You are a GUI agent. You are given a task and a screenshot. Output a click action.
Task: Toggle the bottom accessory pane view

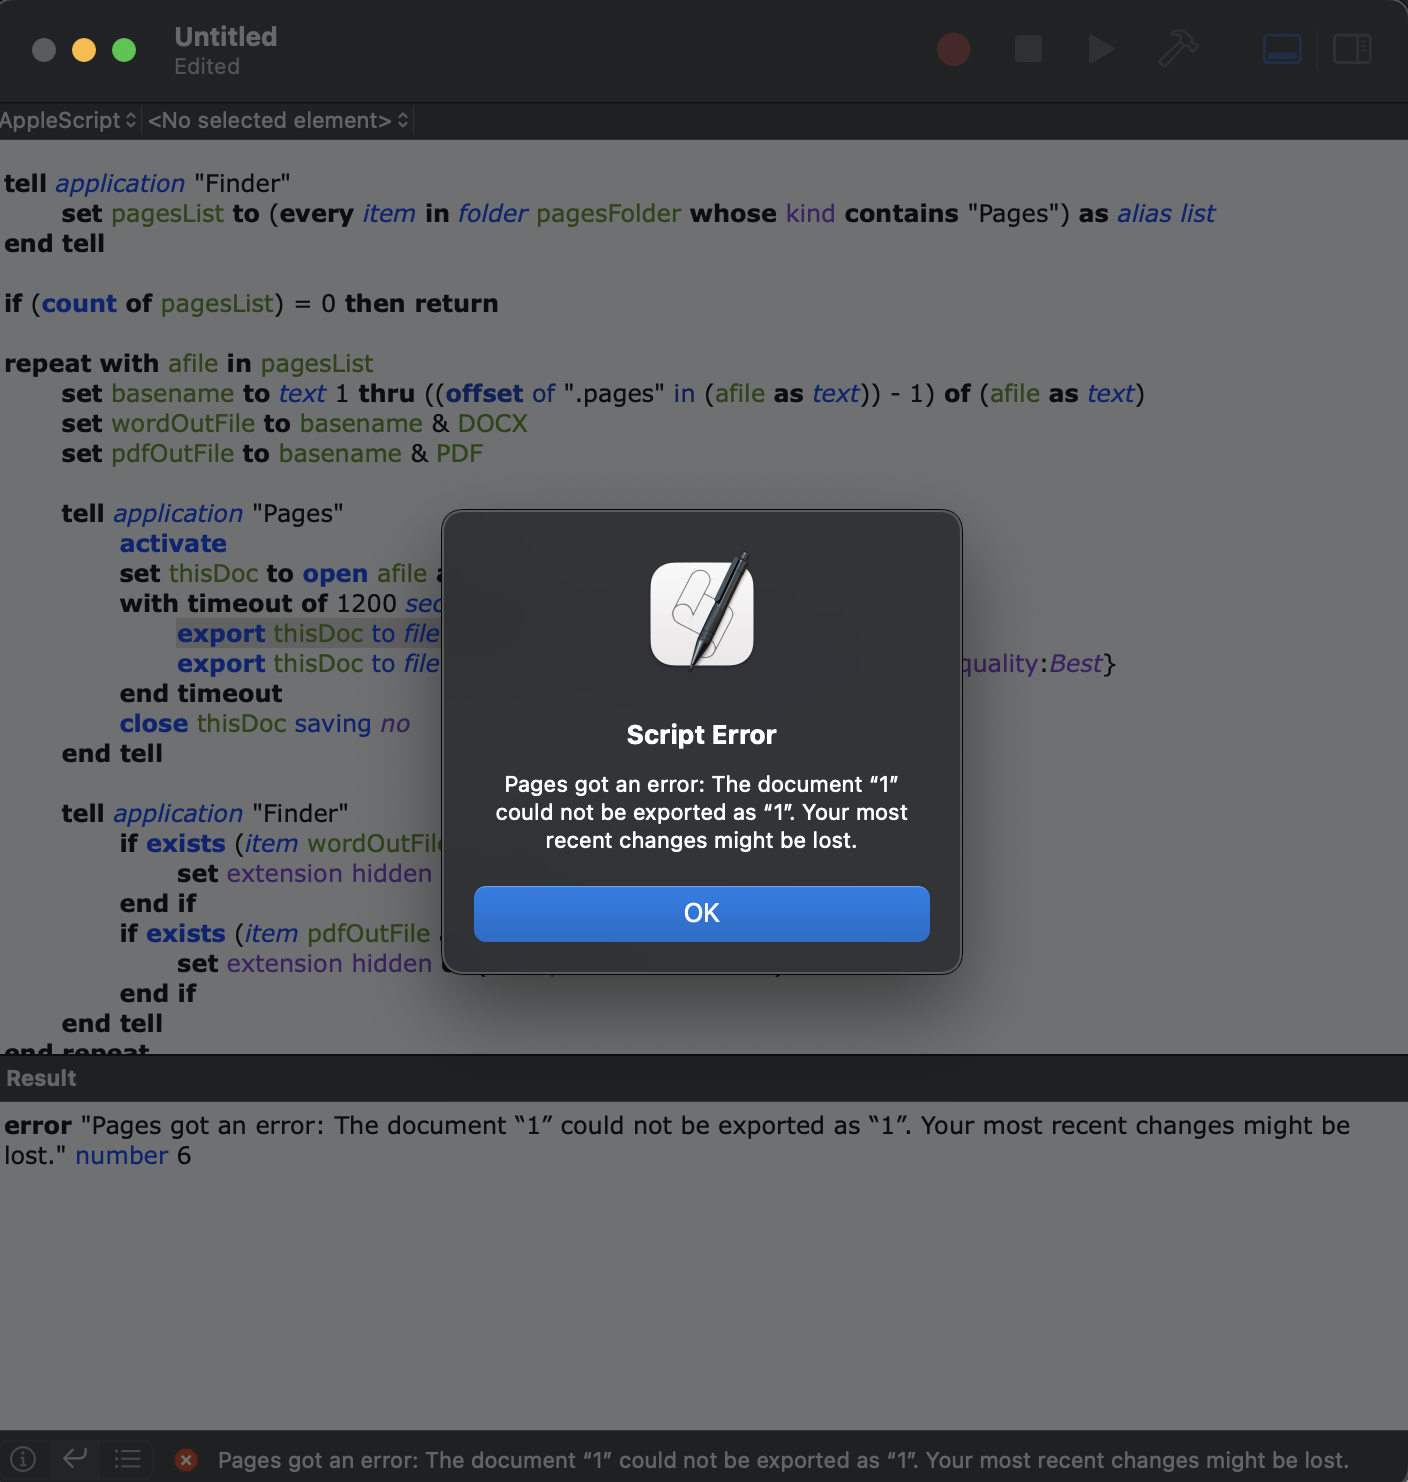tap(1282, 49)
